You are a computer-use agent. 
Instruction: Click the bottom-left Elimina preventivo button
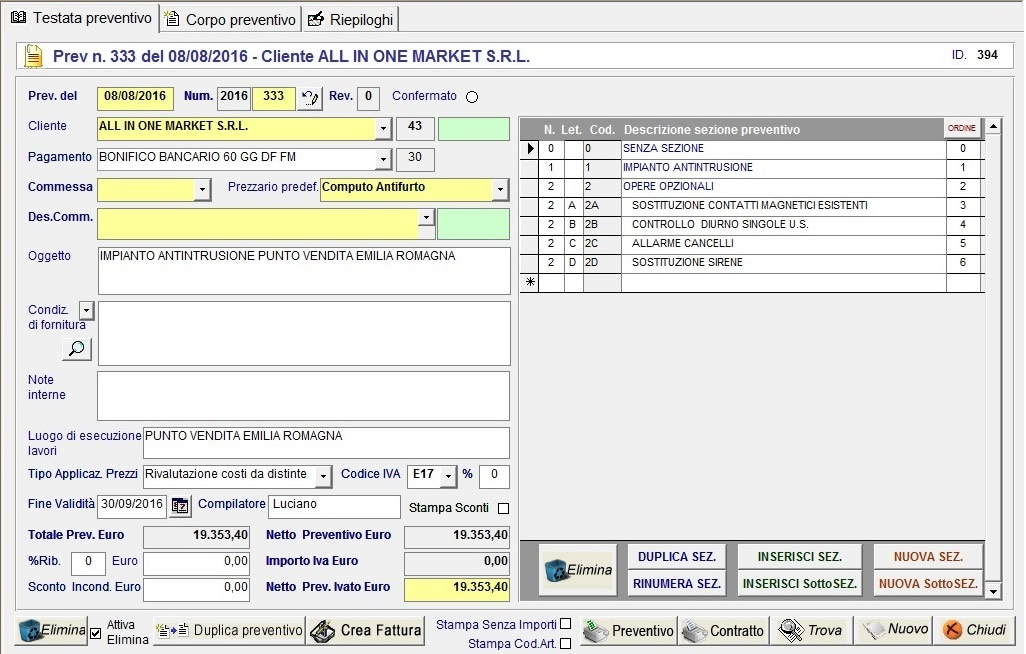tap(51, 630)
